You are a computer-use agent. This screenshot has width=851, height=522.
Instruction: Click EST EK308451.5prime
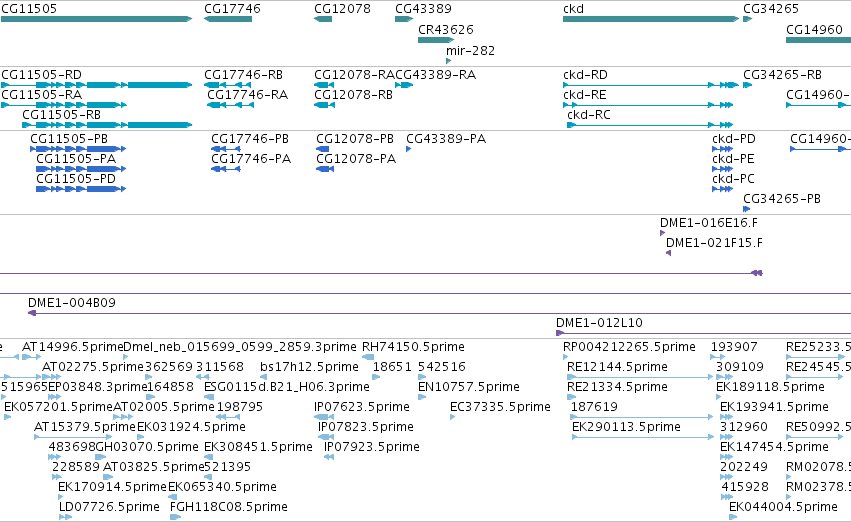(x=208, y=457)
